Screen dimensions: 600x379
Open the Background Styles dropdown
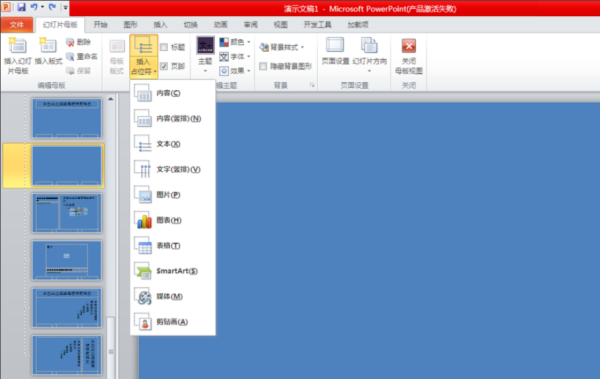pos(282,47)
